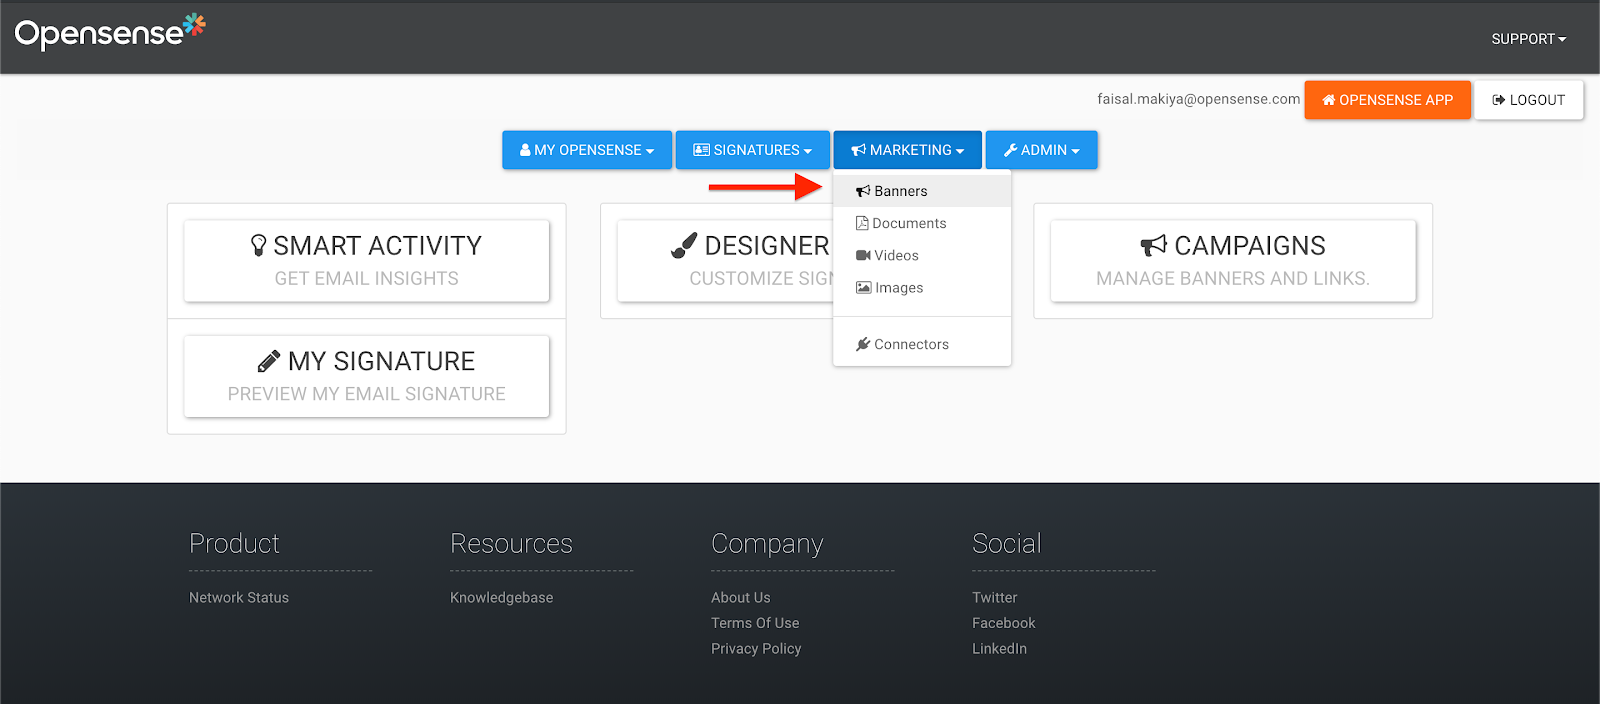Select Documents from the Marketing menu
This screenshot has height=704, width=1600.
pos(922,223)
